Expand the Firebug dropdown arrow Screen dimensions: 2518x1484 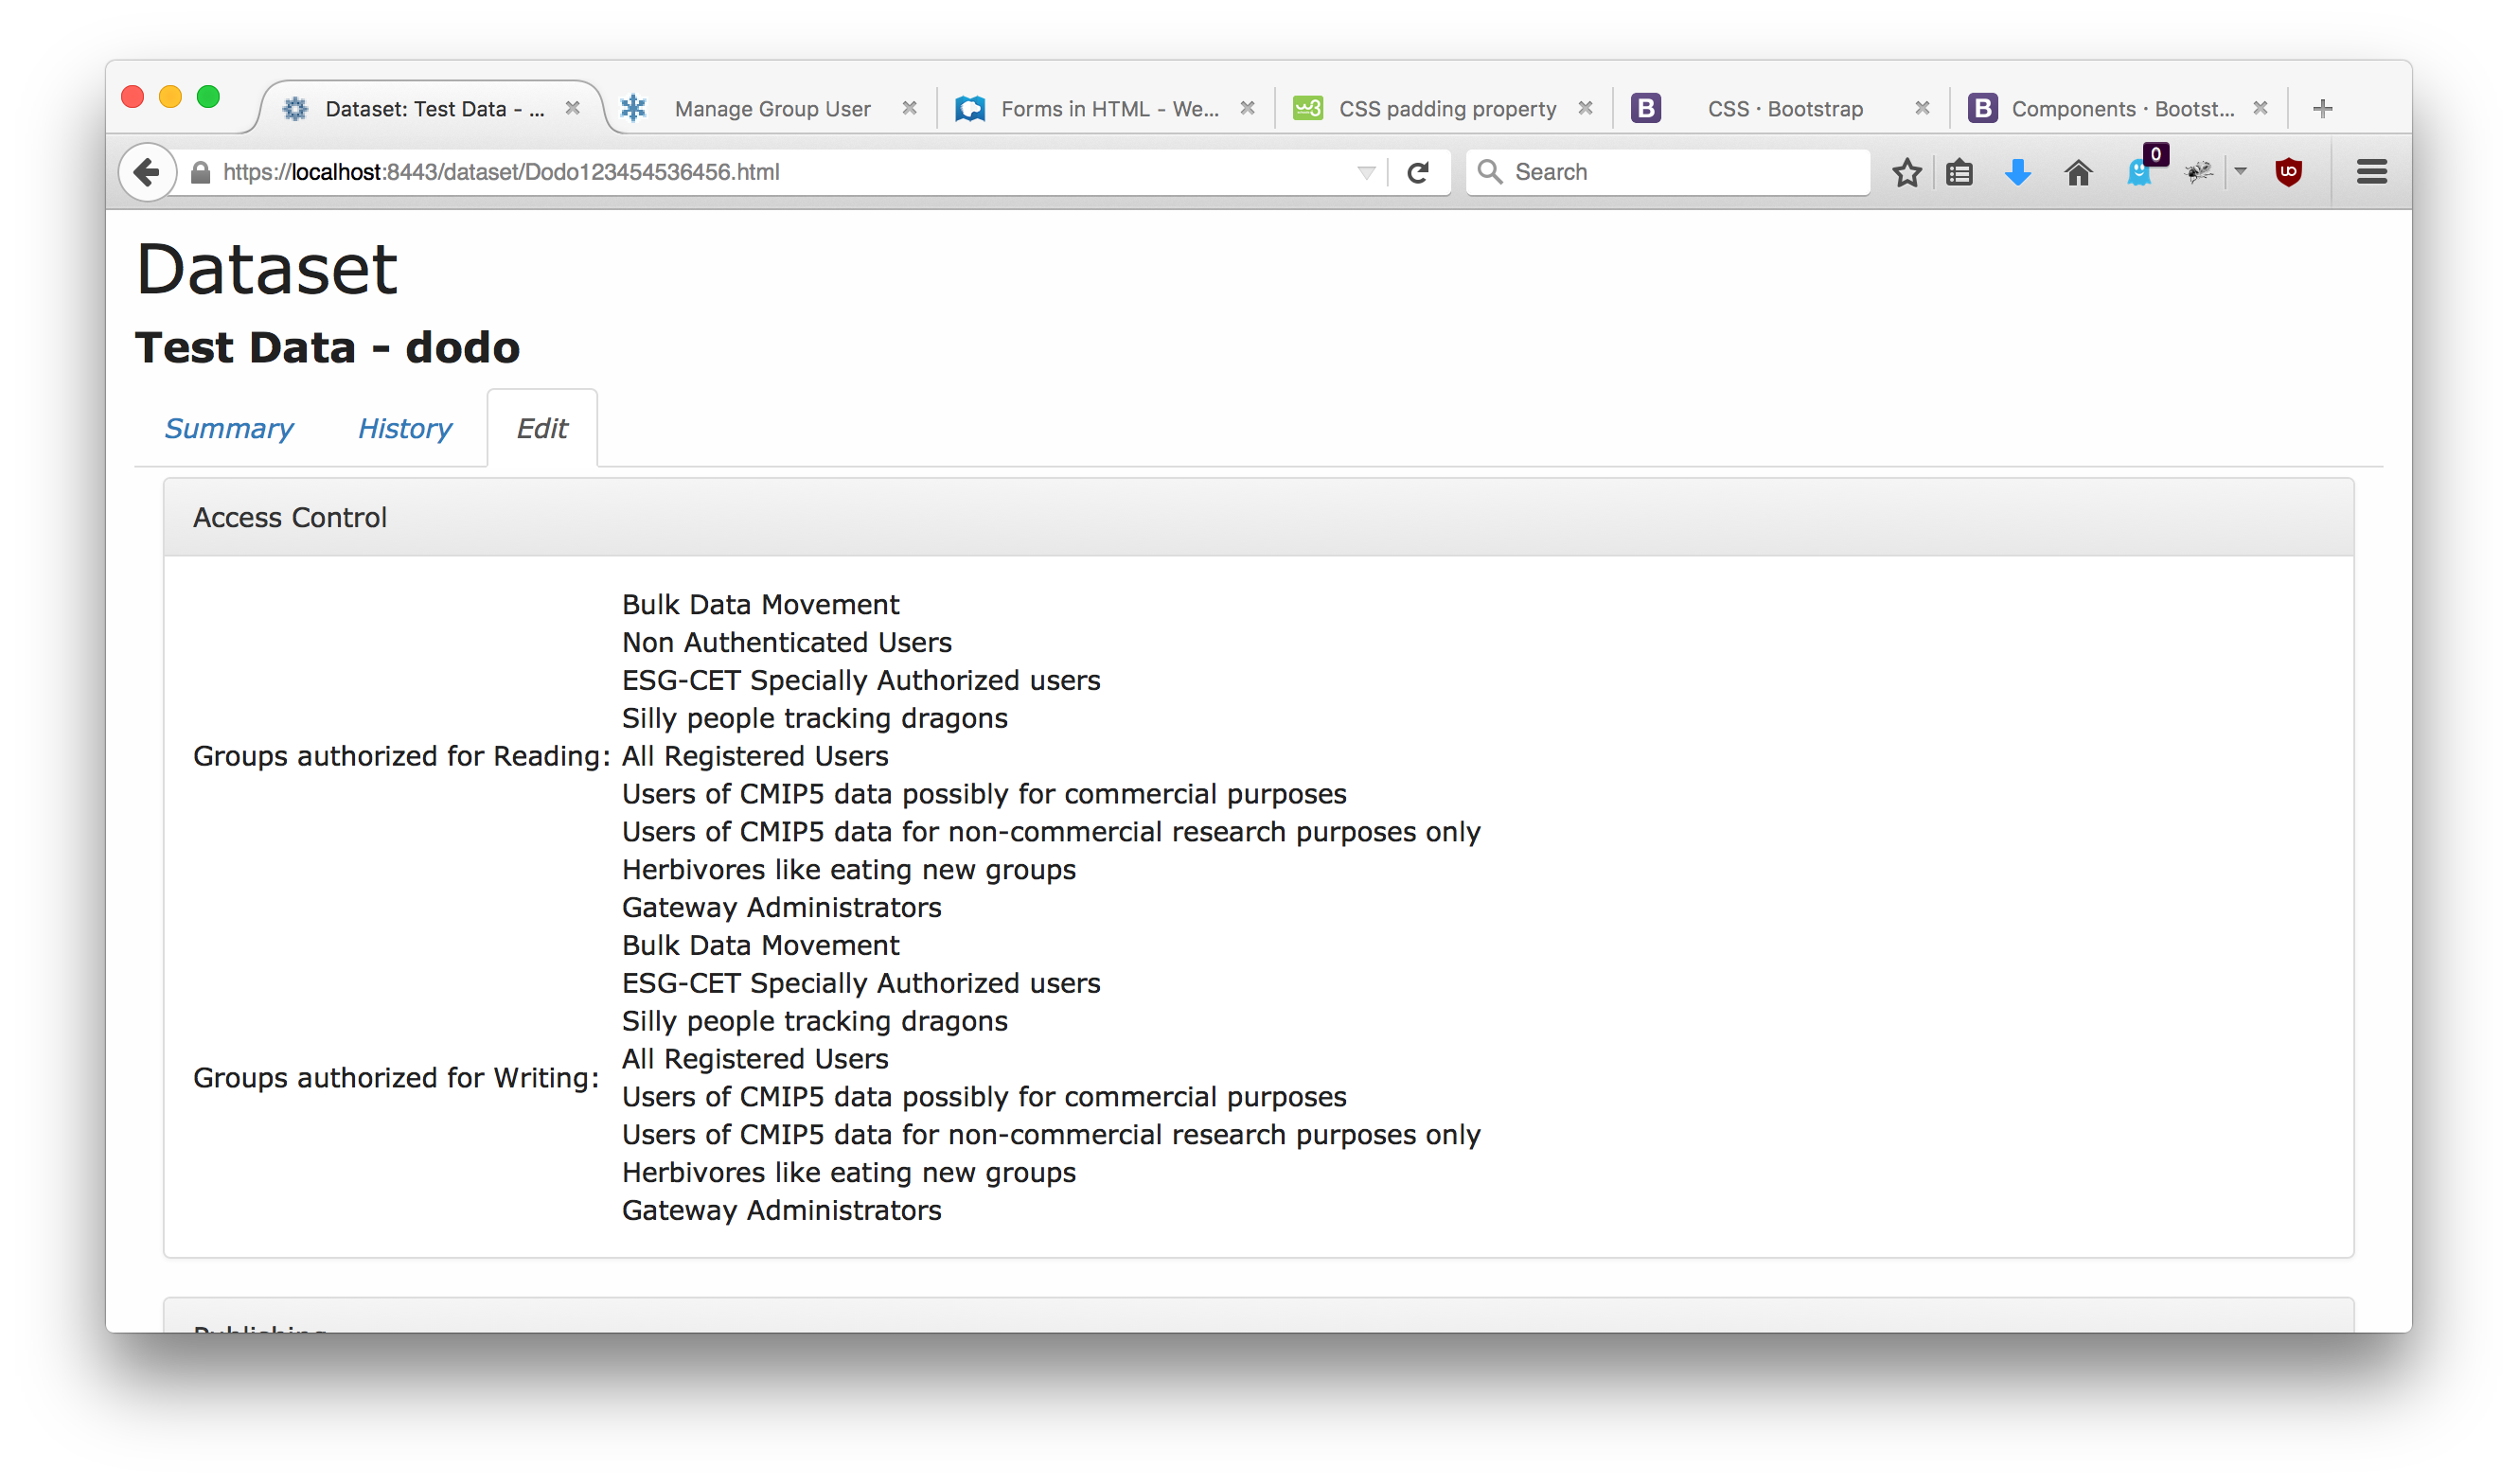(2240, 172)
